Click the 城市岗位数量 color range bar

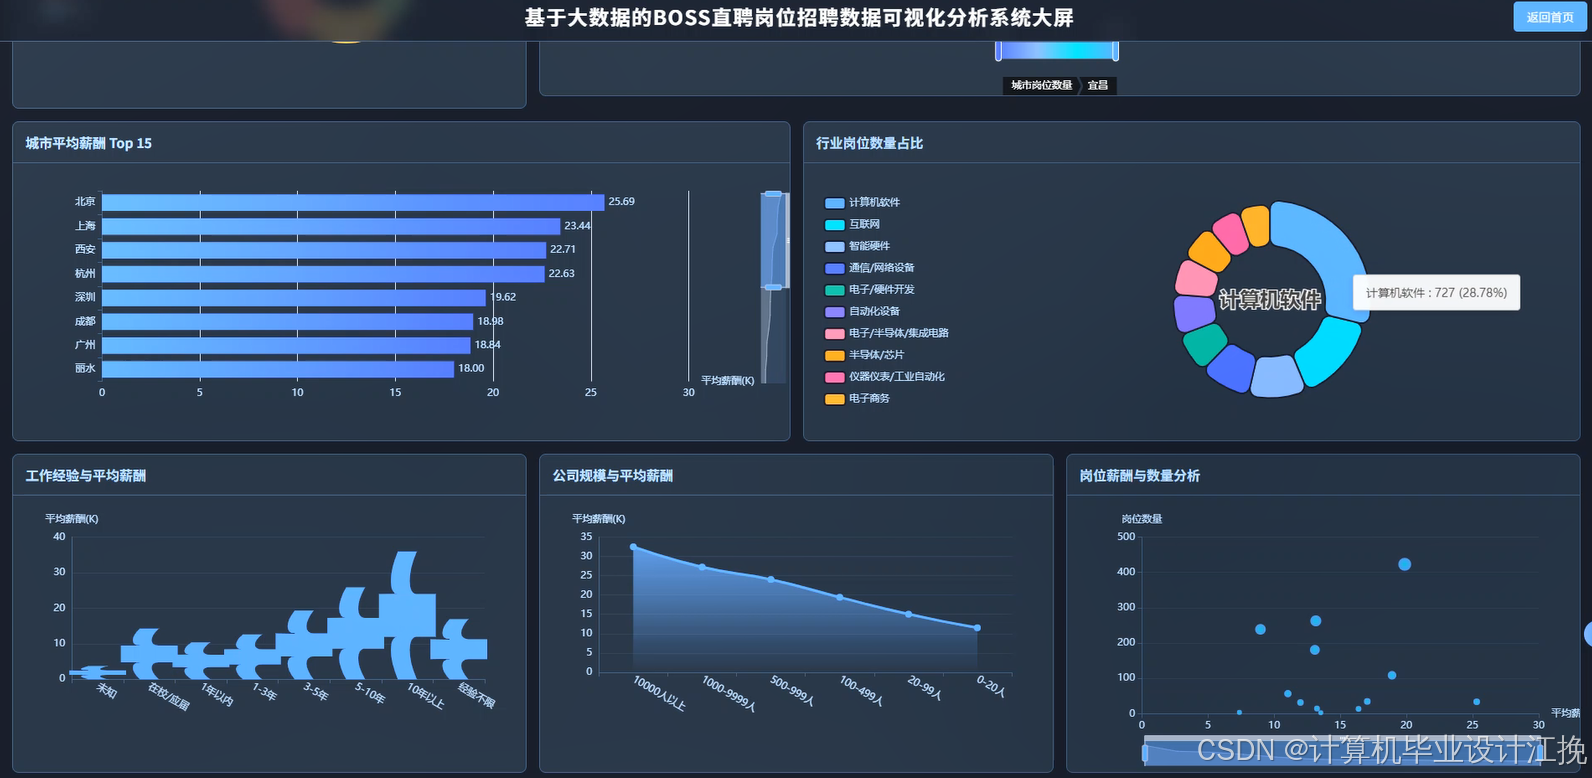click(1057, 51)
